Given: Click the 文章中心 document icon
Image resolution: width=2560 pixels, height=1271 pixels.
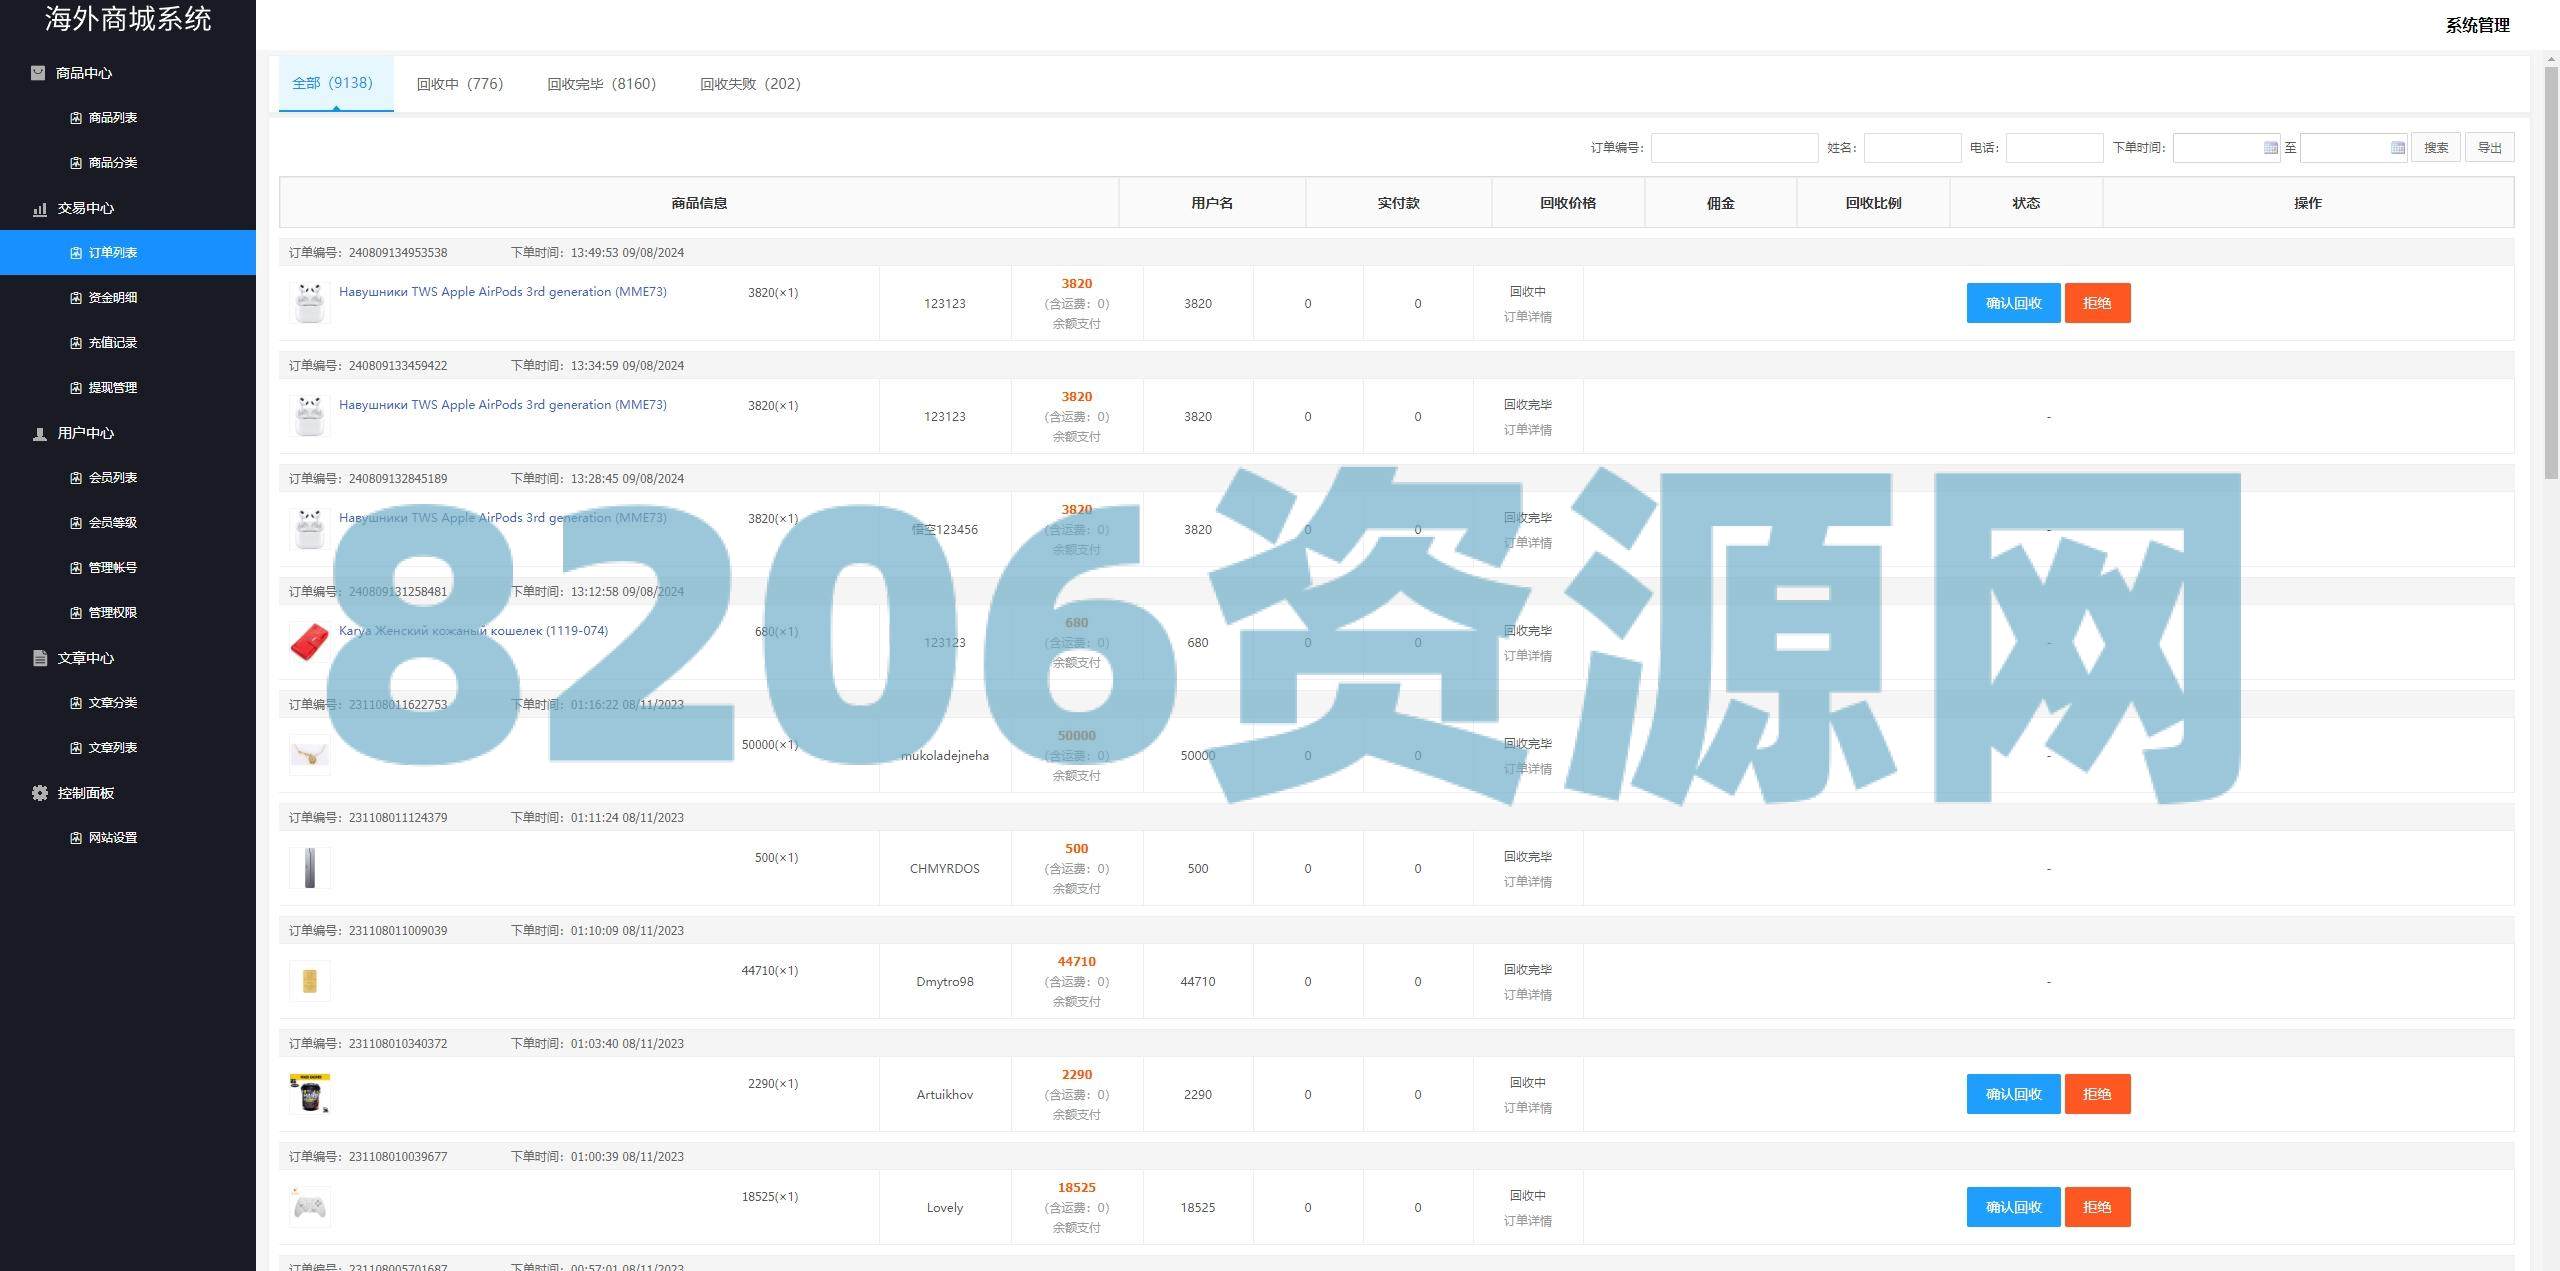Looking at the screenshot, I should 40,658.
